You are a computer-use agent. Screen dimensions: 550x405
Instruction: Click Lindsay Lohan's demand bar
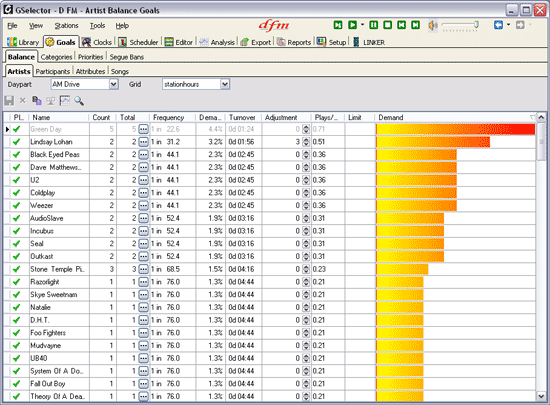tap(433, 142)
